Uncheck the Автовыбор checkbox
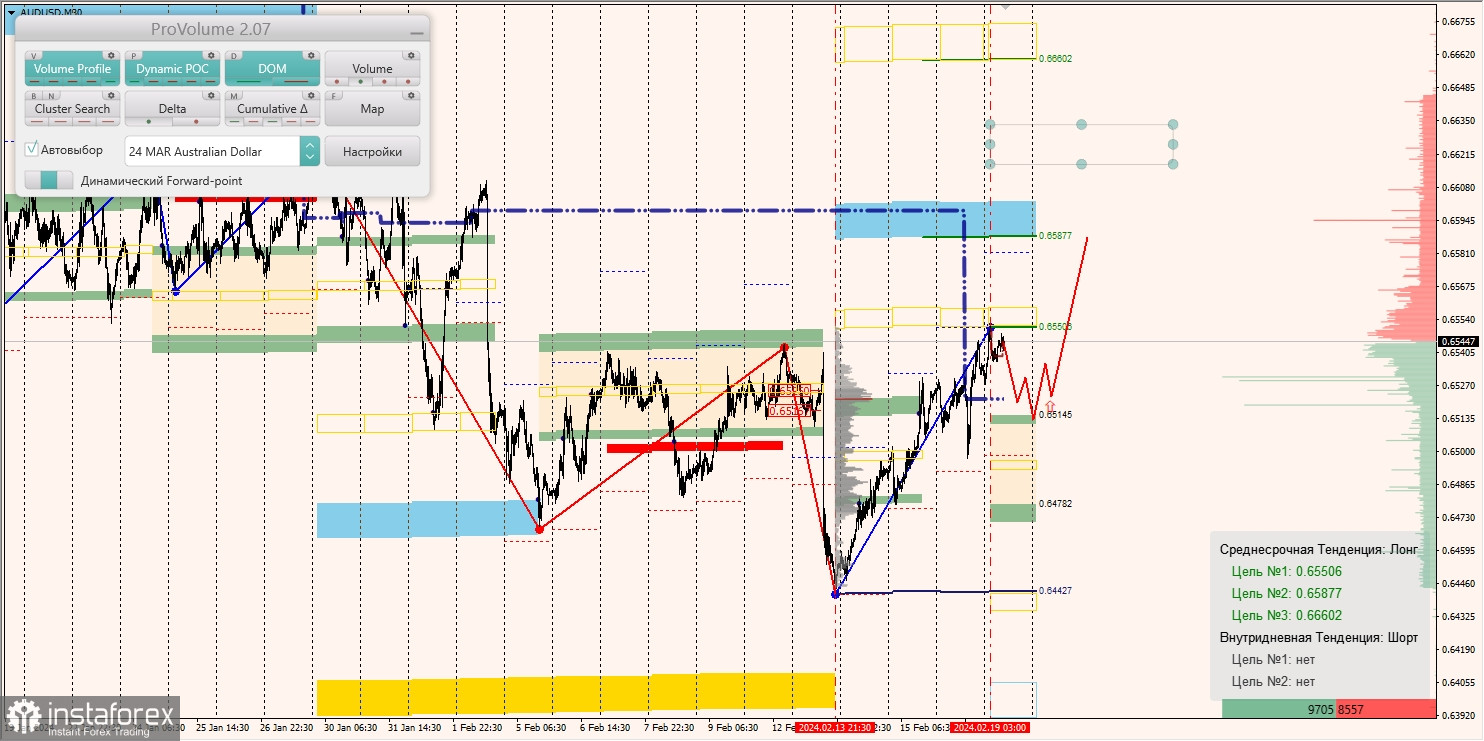 point(32,149)
